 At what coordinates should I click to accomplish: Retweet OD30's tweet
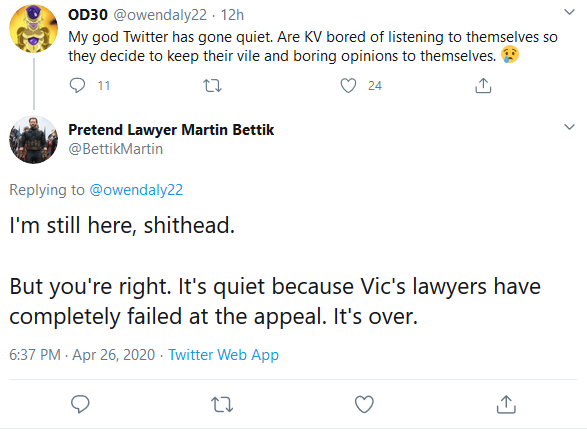(x=212, y=86)
